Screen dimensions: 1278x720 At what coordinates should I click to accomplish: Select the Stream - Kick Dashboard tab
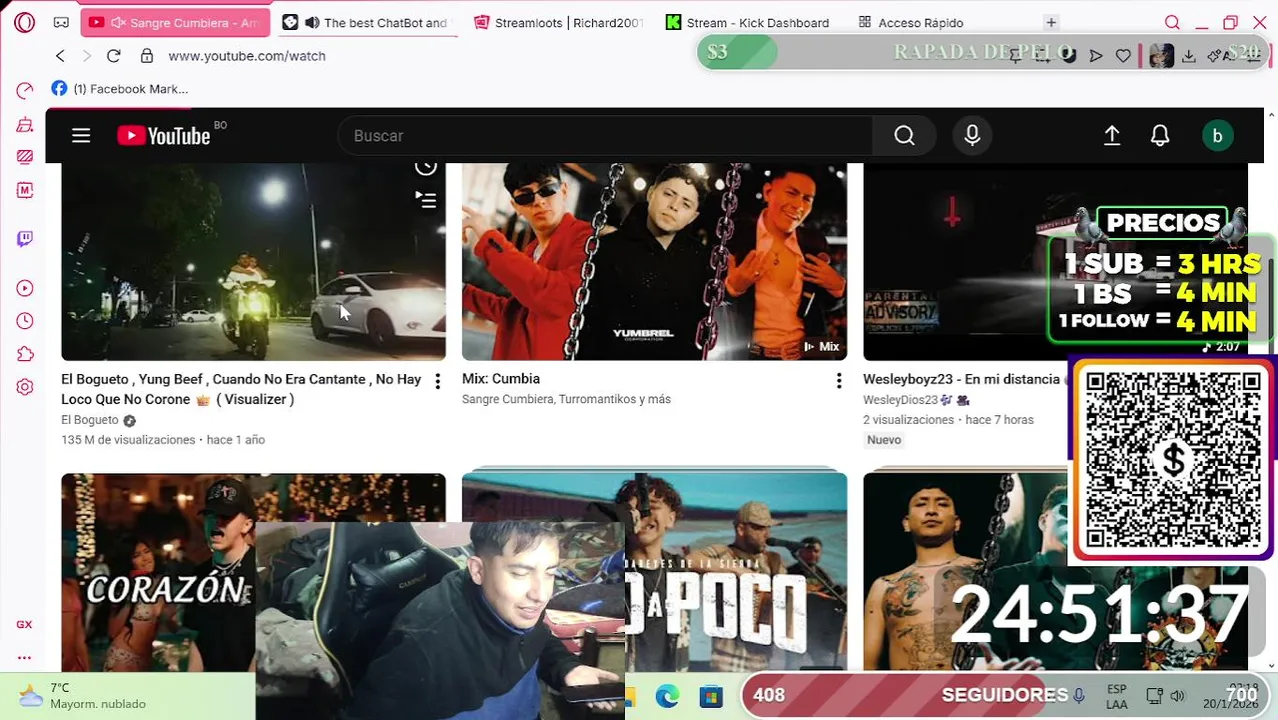pyautogui.click(x=748, y=22)
